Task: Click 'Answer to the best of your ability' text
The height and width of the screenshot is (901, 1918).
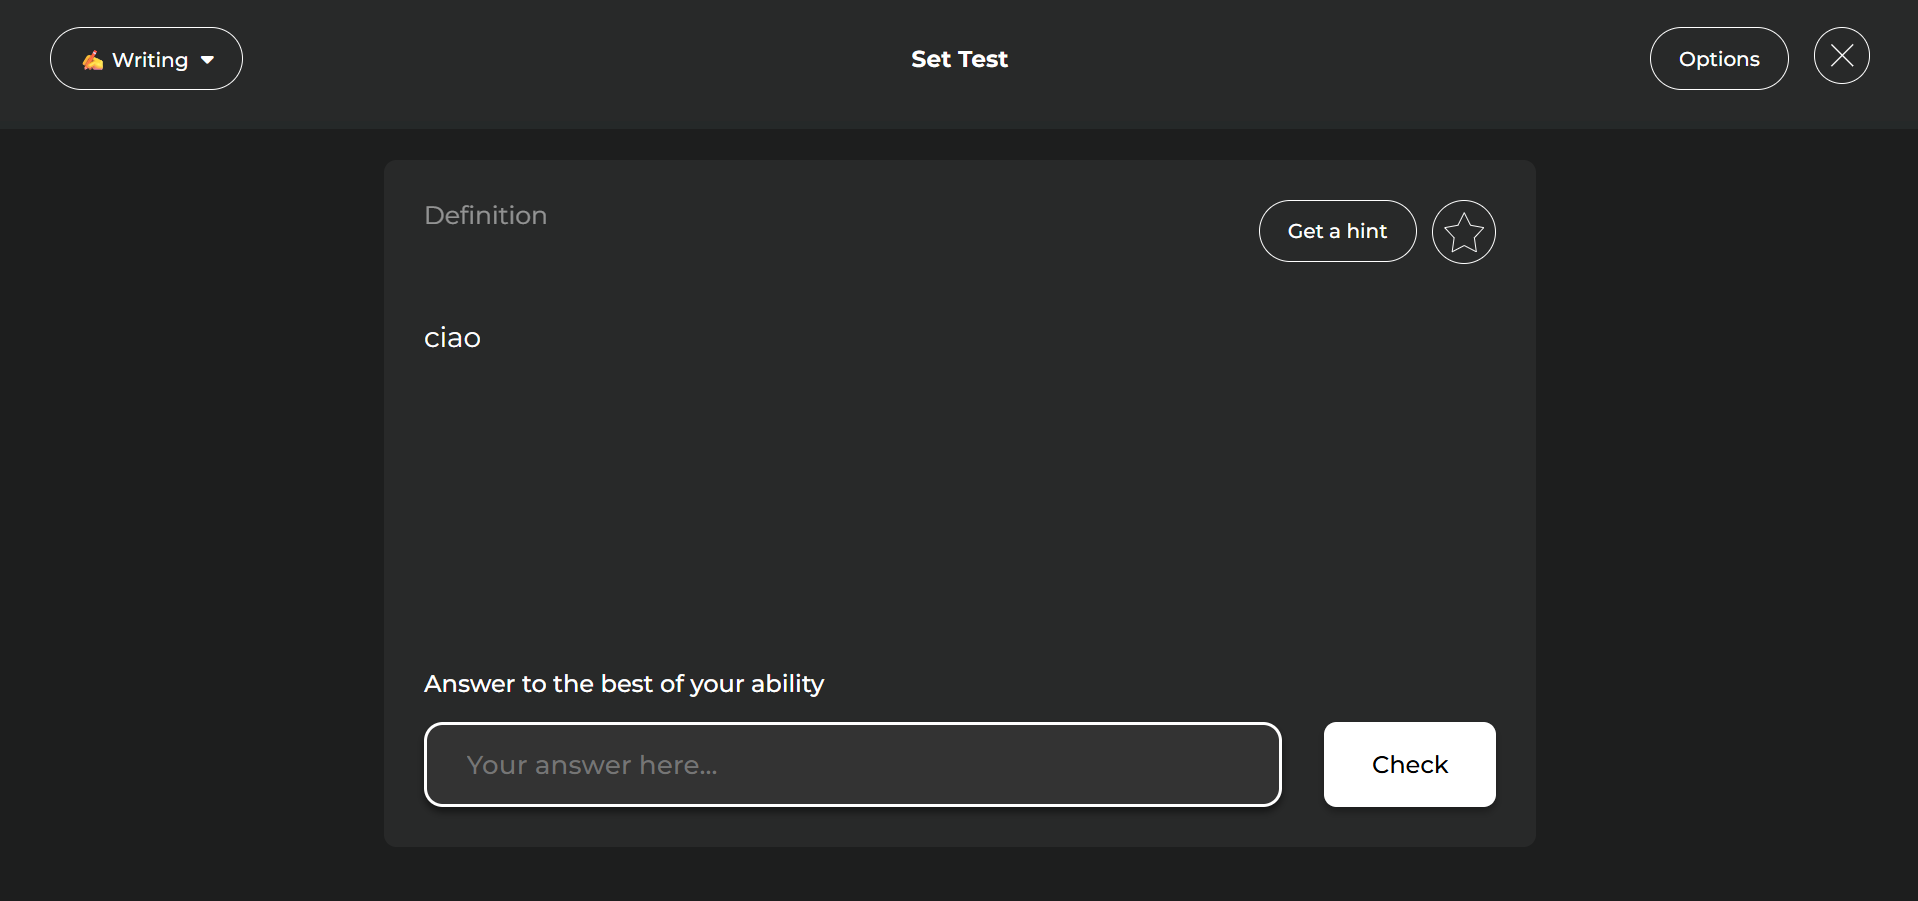Action: [624, 684]
